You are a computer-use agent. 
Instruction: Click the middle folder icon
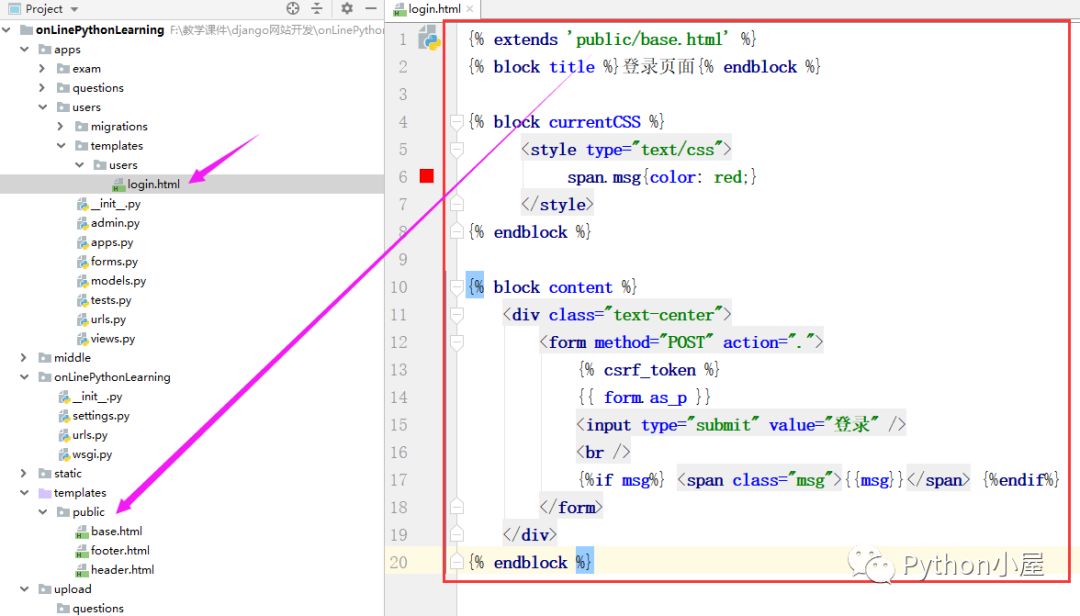click(45, 358)
